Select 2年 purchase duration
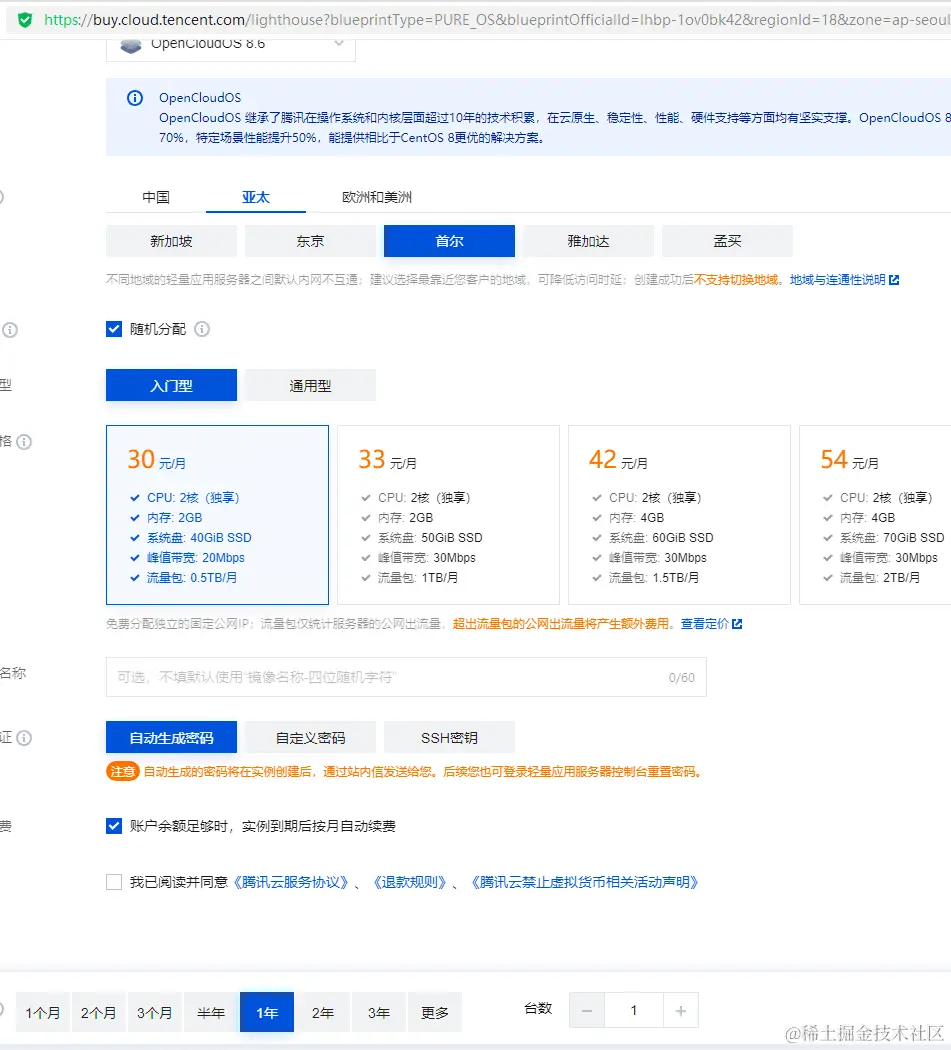This screenshot has height=1050, width=951. pos(323,1012)
